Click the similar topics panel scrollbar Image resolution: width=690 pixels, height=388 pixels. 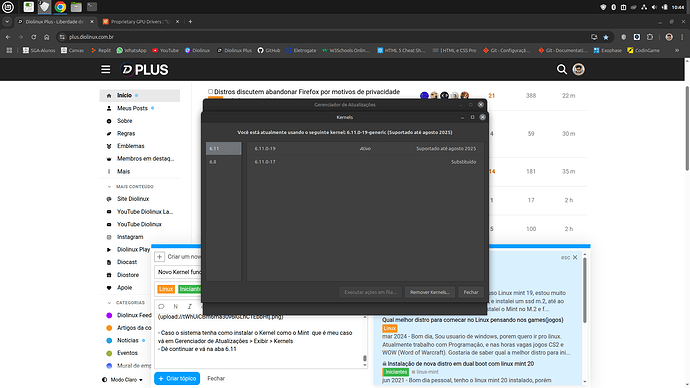pyautogui.click(x=585, y=290)
